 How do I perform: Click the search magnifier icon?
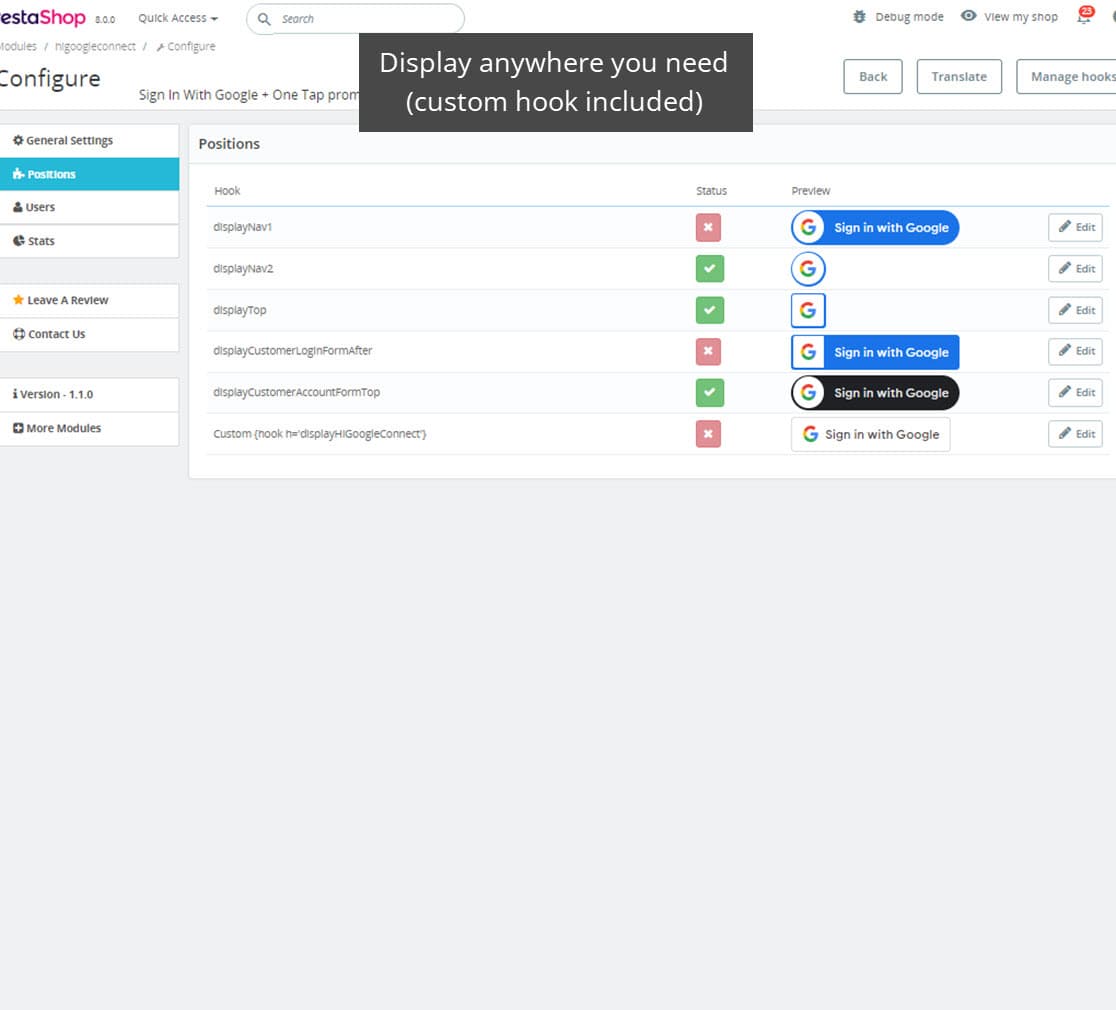(x=264, y=19)
